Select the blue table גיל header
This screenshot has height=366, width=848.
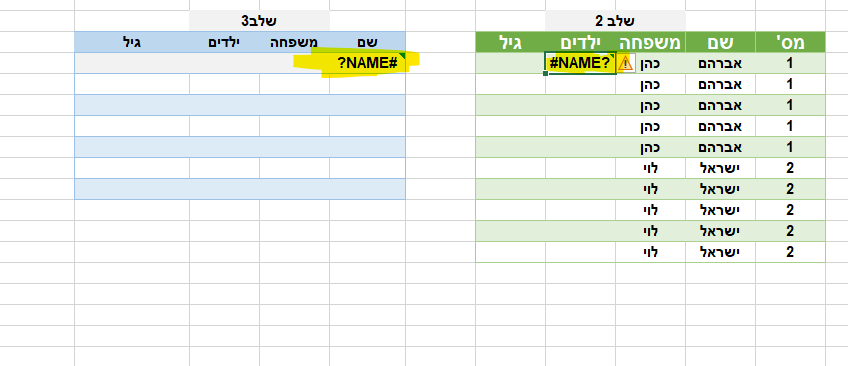(132, 42)
